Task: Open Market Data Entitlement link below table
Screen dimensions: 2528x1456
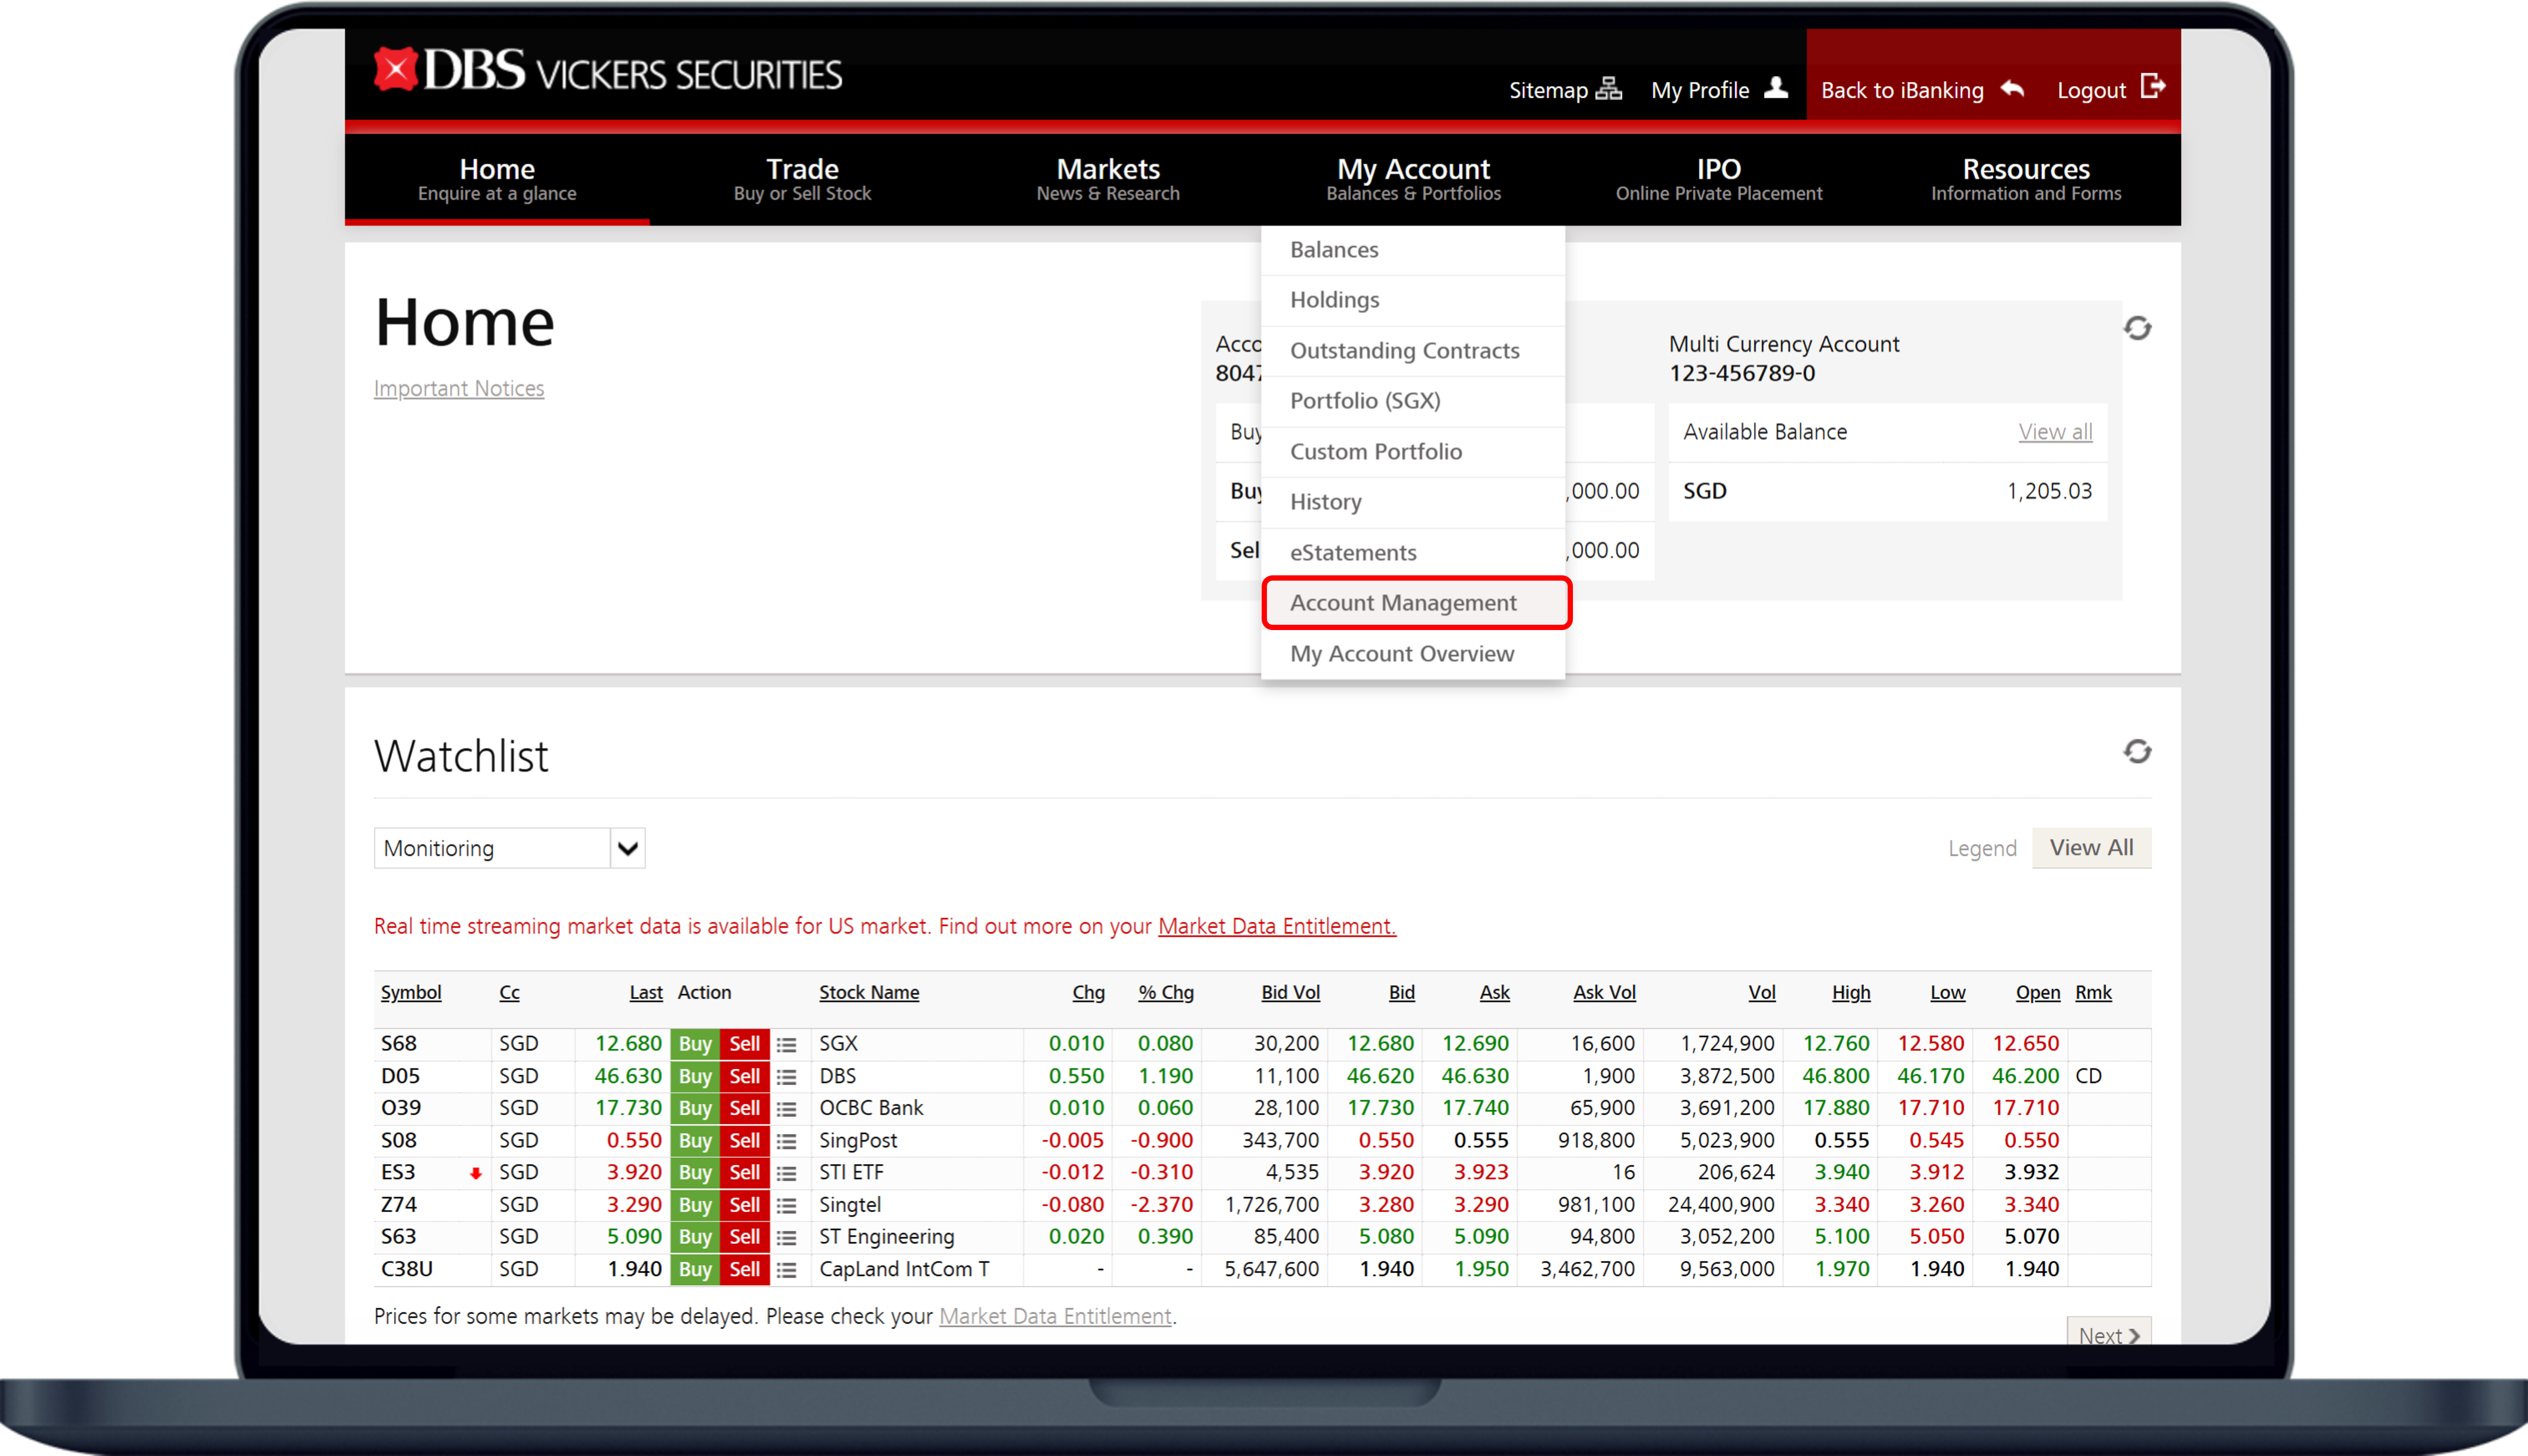Action: tap(1055, 1316)
